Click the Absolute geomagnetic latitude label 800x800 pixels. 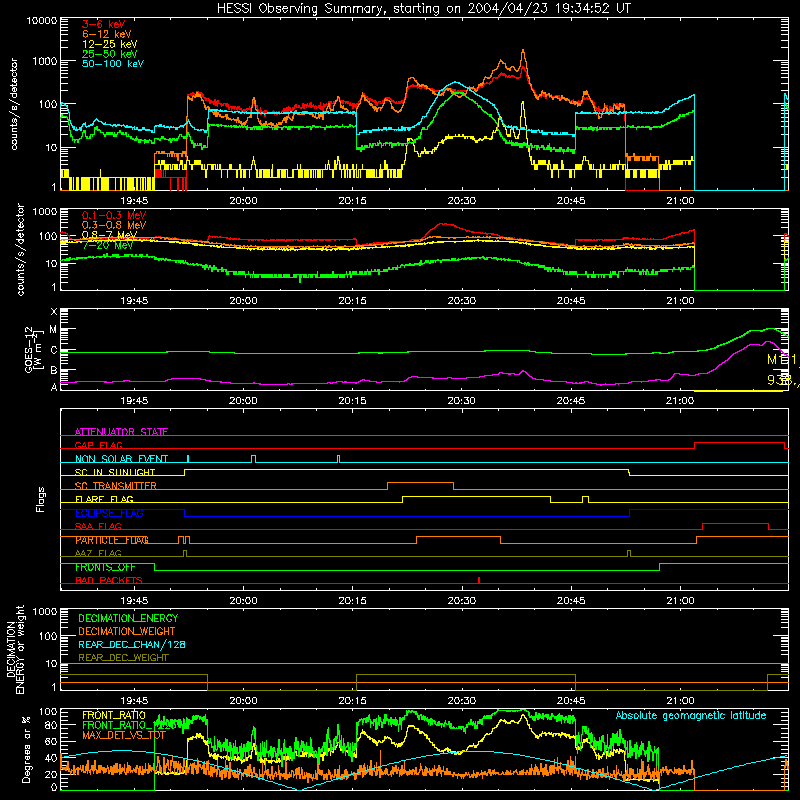[x=691, y=716]
